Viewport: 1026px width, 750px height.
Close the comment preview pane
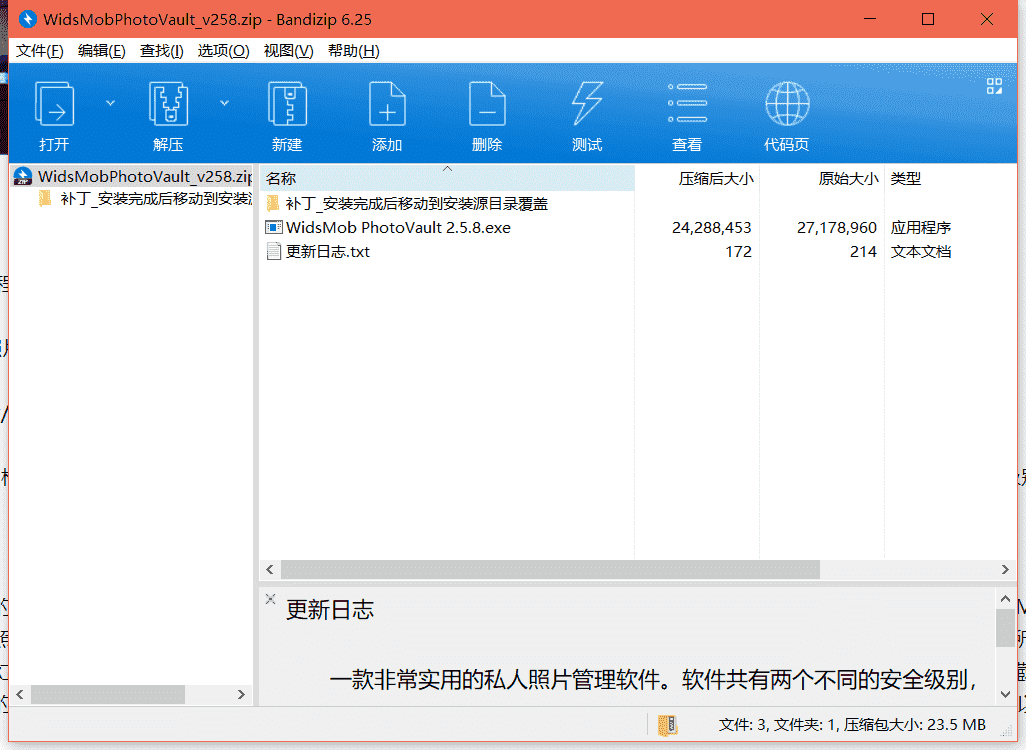[270, 599]
